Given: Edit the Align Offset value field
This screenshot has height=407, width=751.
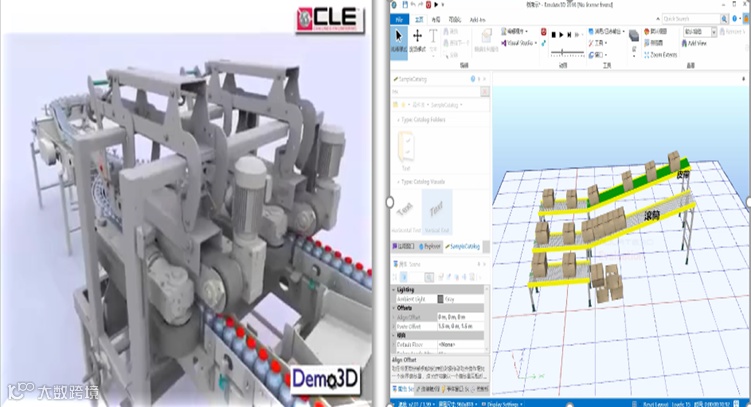Looking at the screenshot, I should [460, 317].
